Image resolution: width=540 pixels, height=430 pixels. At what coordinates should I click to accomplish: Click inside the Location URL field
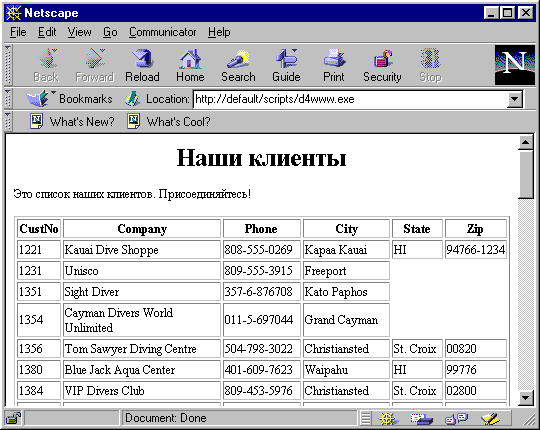pyautogui.click(x=351, y=99)
